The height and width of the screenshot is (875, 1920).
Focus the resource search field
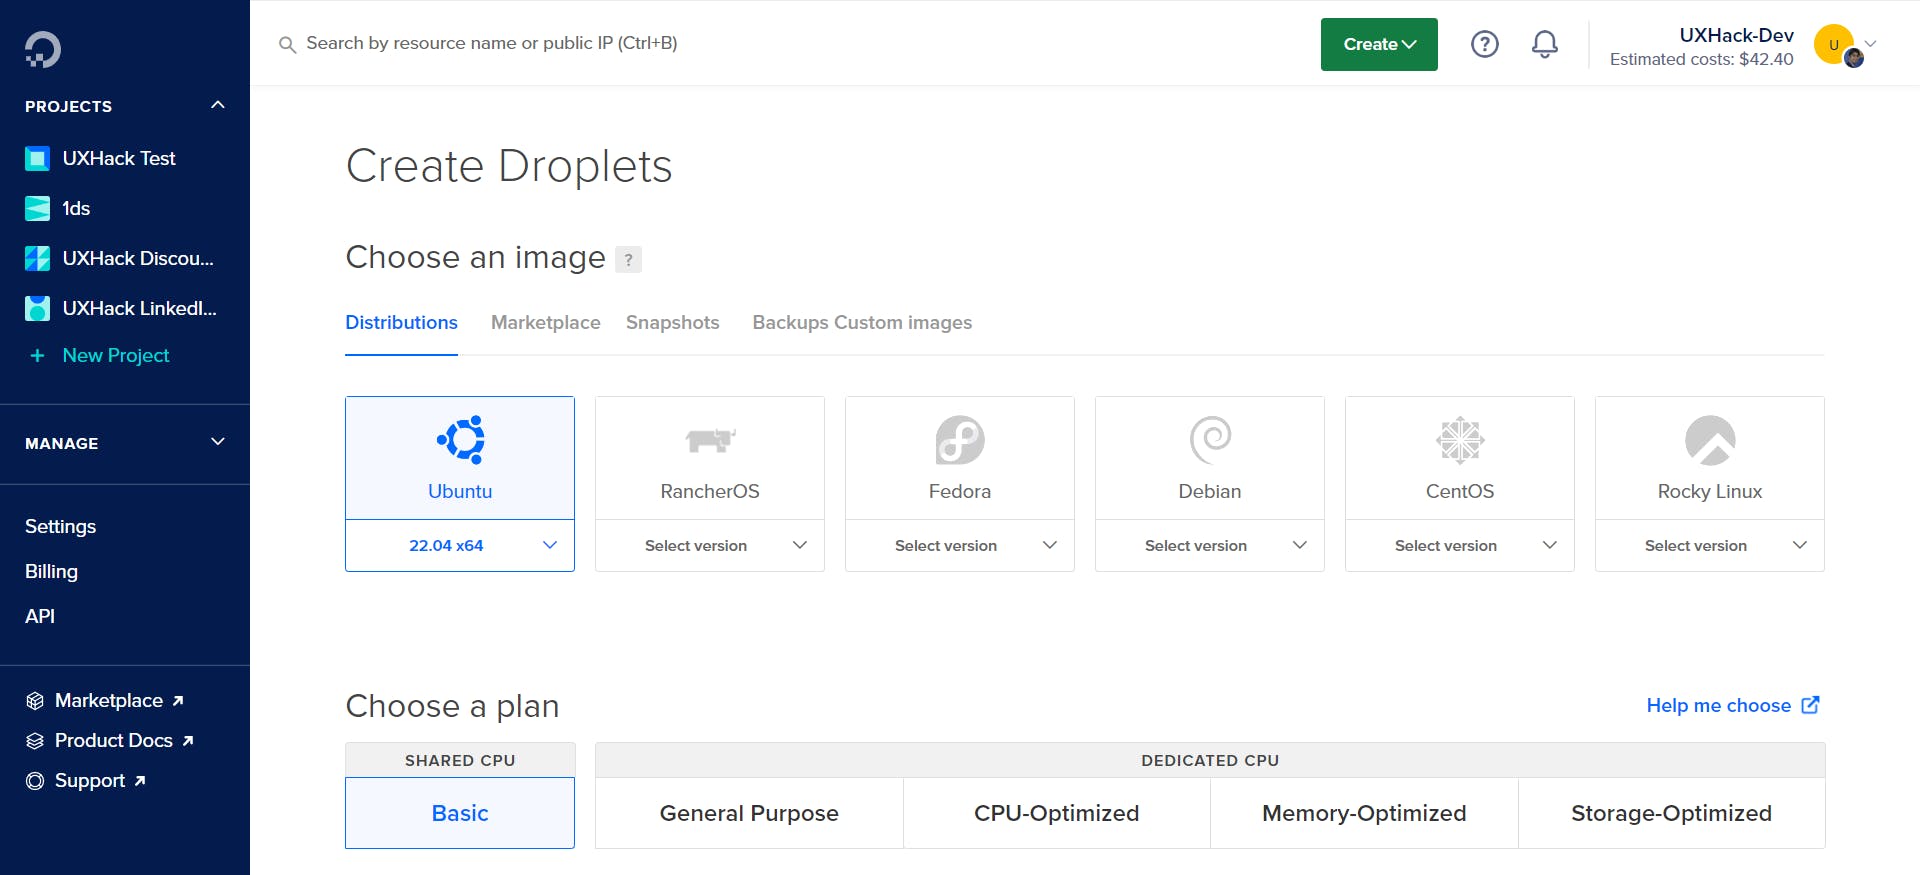point(491,43)
